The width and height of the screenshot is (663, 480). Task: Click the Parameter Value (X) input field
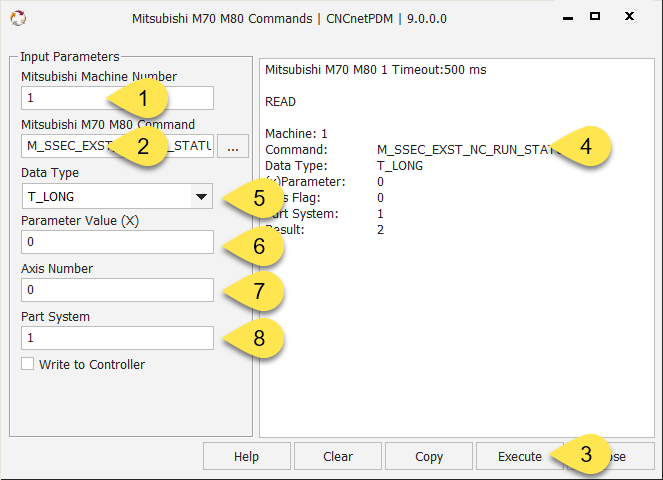tap(117, 242)
